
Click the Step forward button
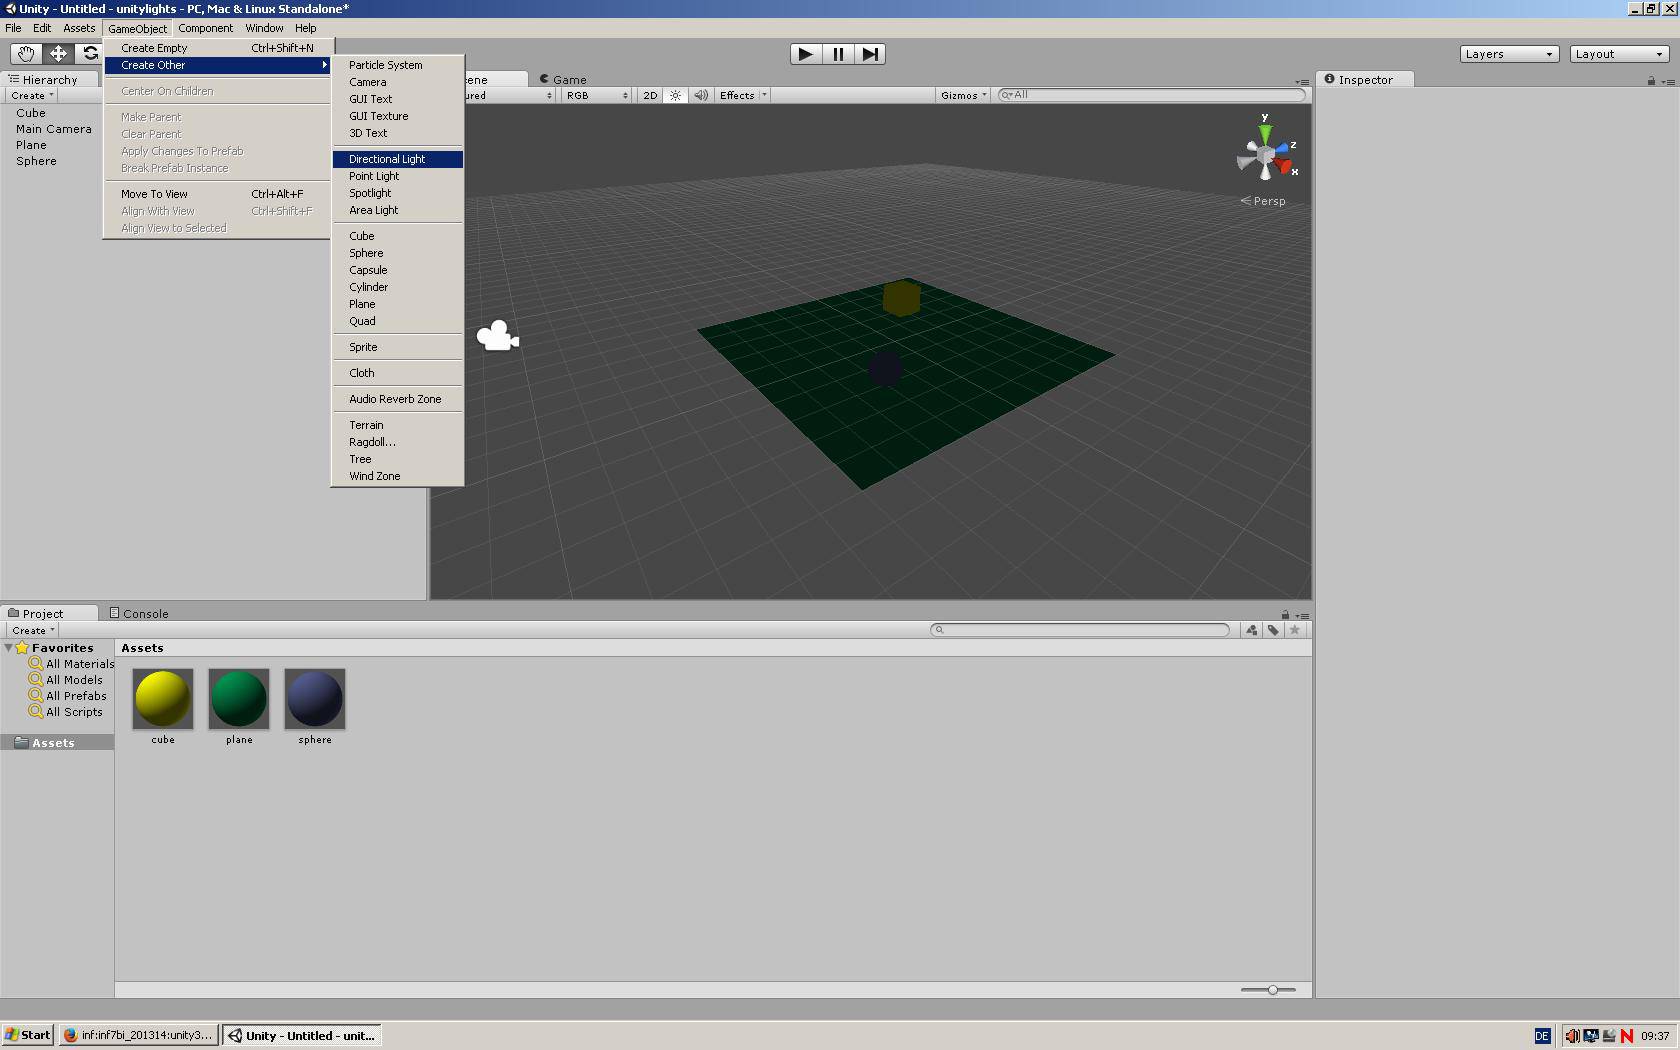coord(870,54)
